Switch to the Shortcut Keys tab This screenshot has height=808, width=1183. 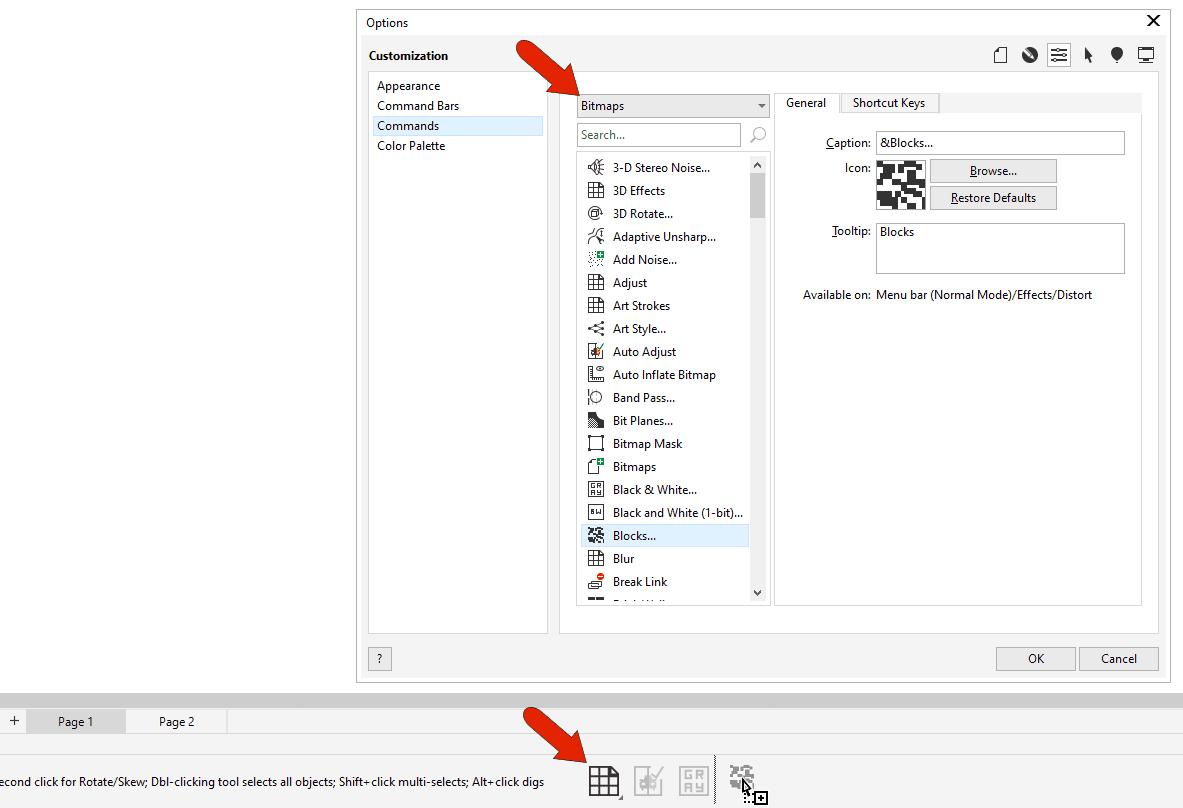click(x=888, y=103)
